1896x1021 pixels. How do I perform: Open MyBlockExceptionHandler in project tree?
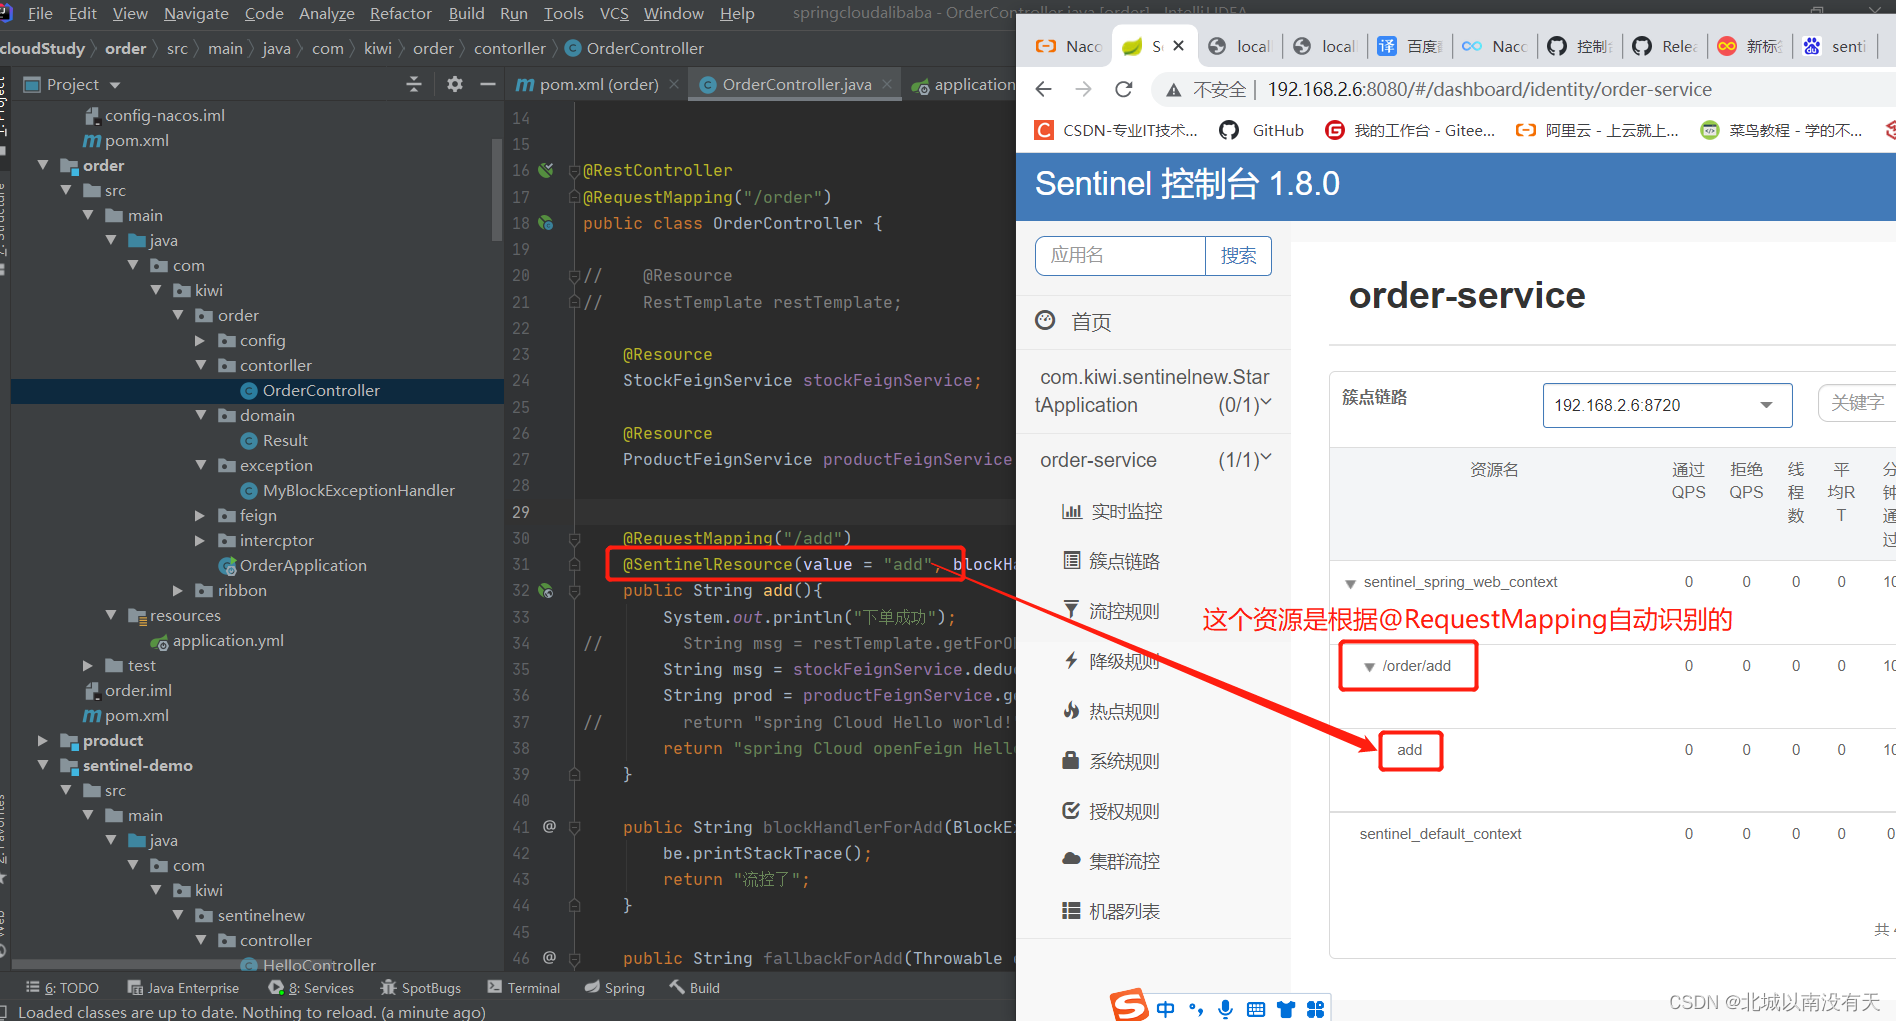[358, 490]
